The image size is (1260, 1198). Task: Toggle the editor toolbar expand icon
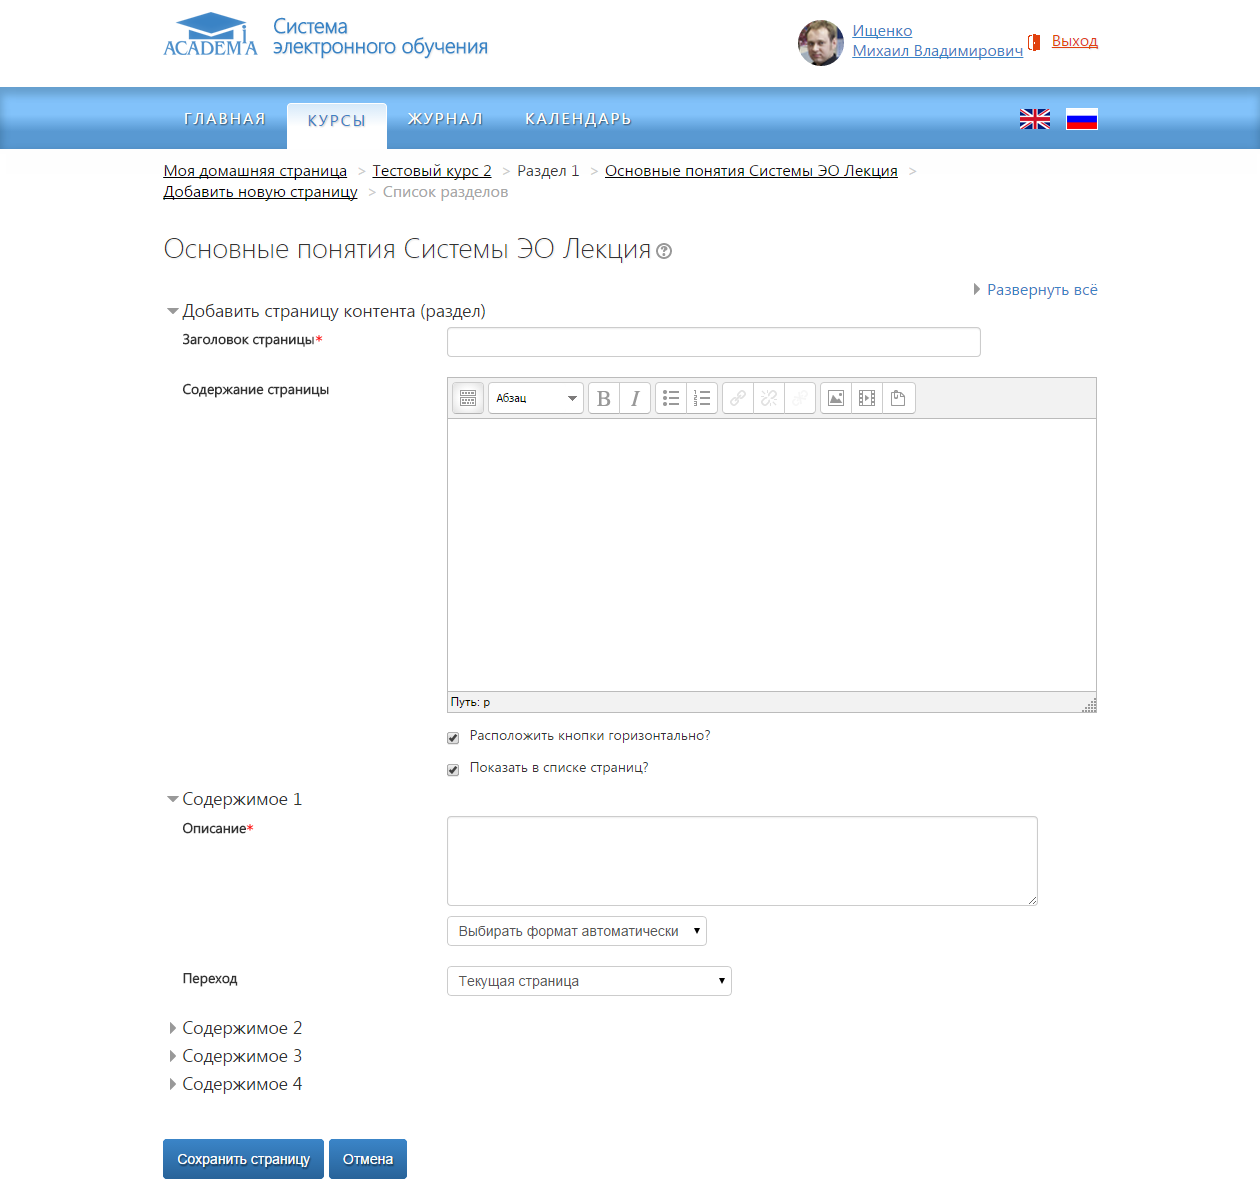tap(468, 398)
